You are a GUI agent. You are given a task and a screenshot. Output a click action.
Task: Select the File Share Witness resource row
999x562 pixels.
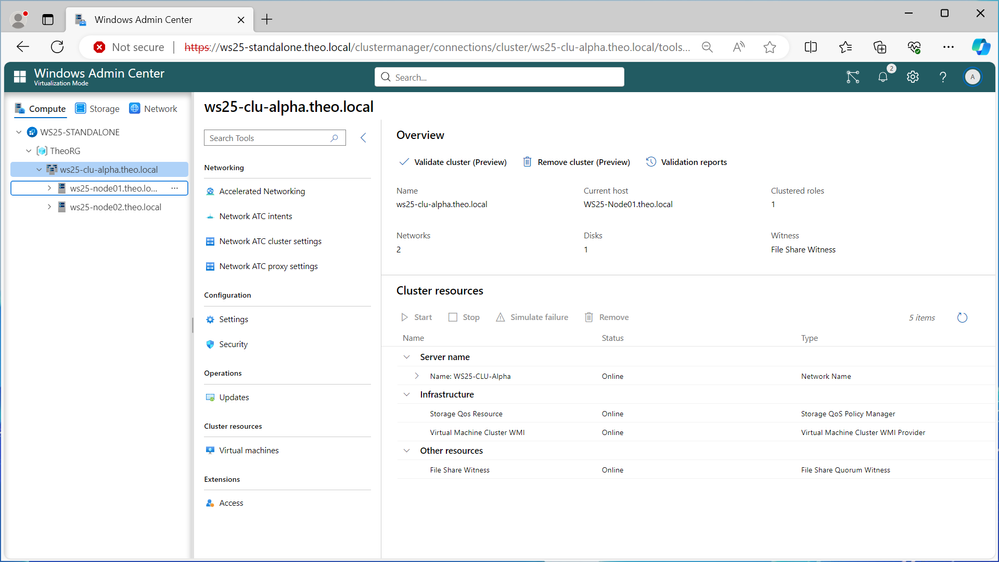point(694,470)
